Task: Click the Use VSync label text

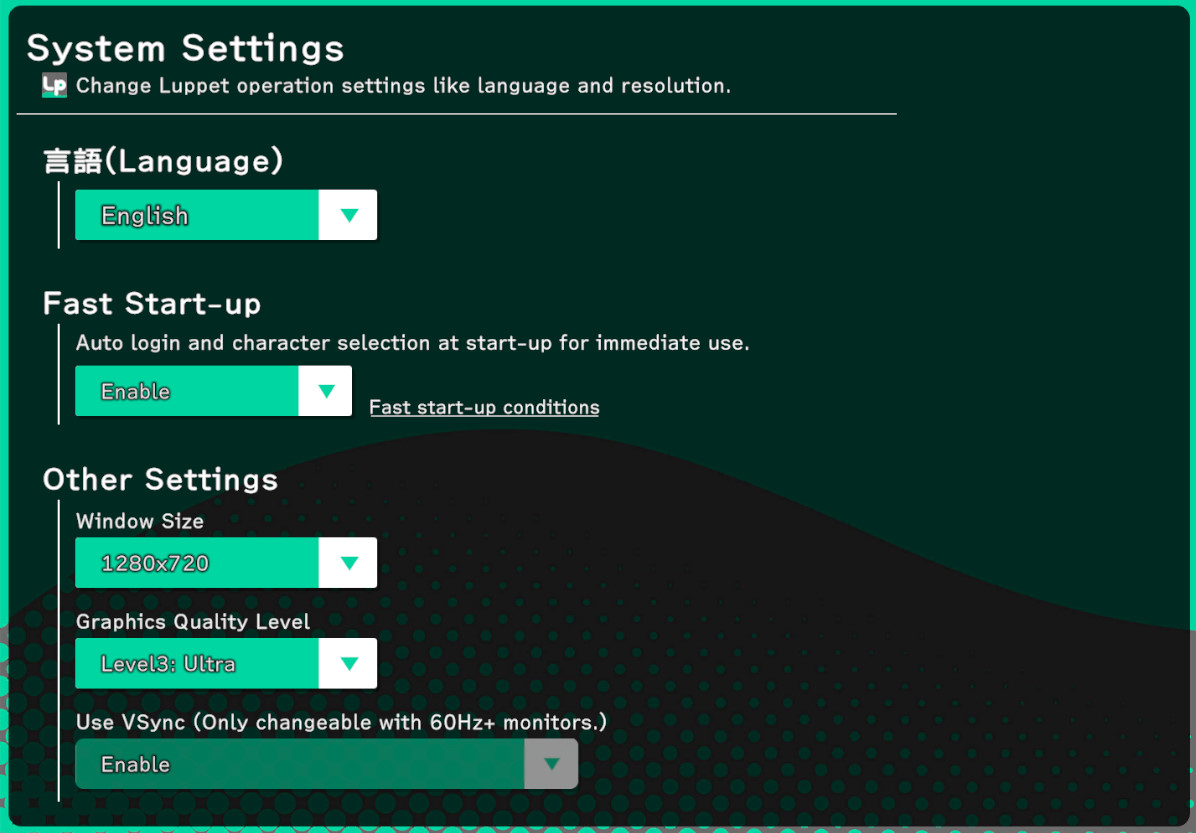Action: 341,721
